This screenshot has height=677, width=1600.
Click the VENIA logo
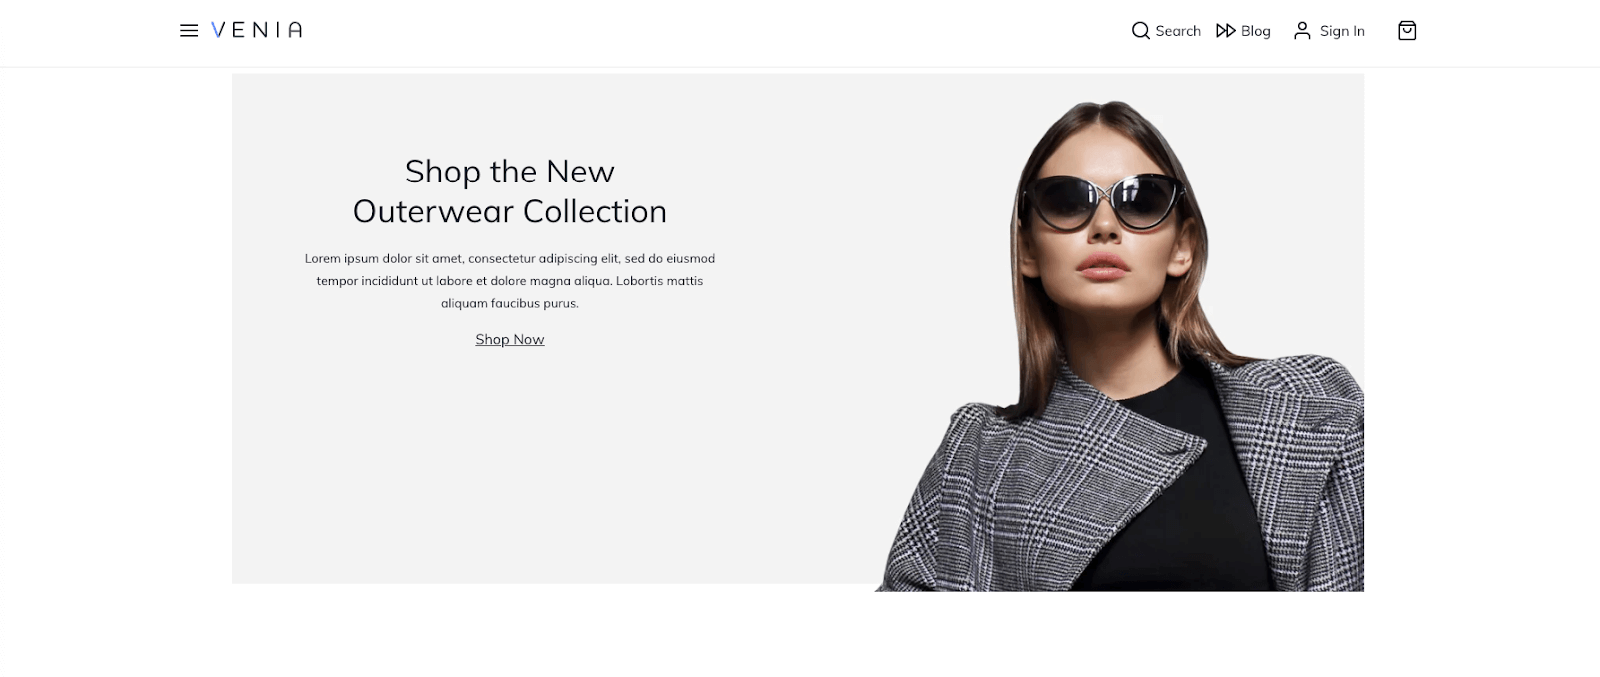pos(257,30)
